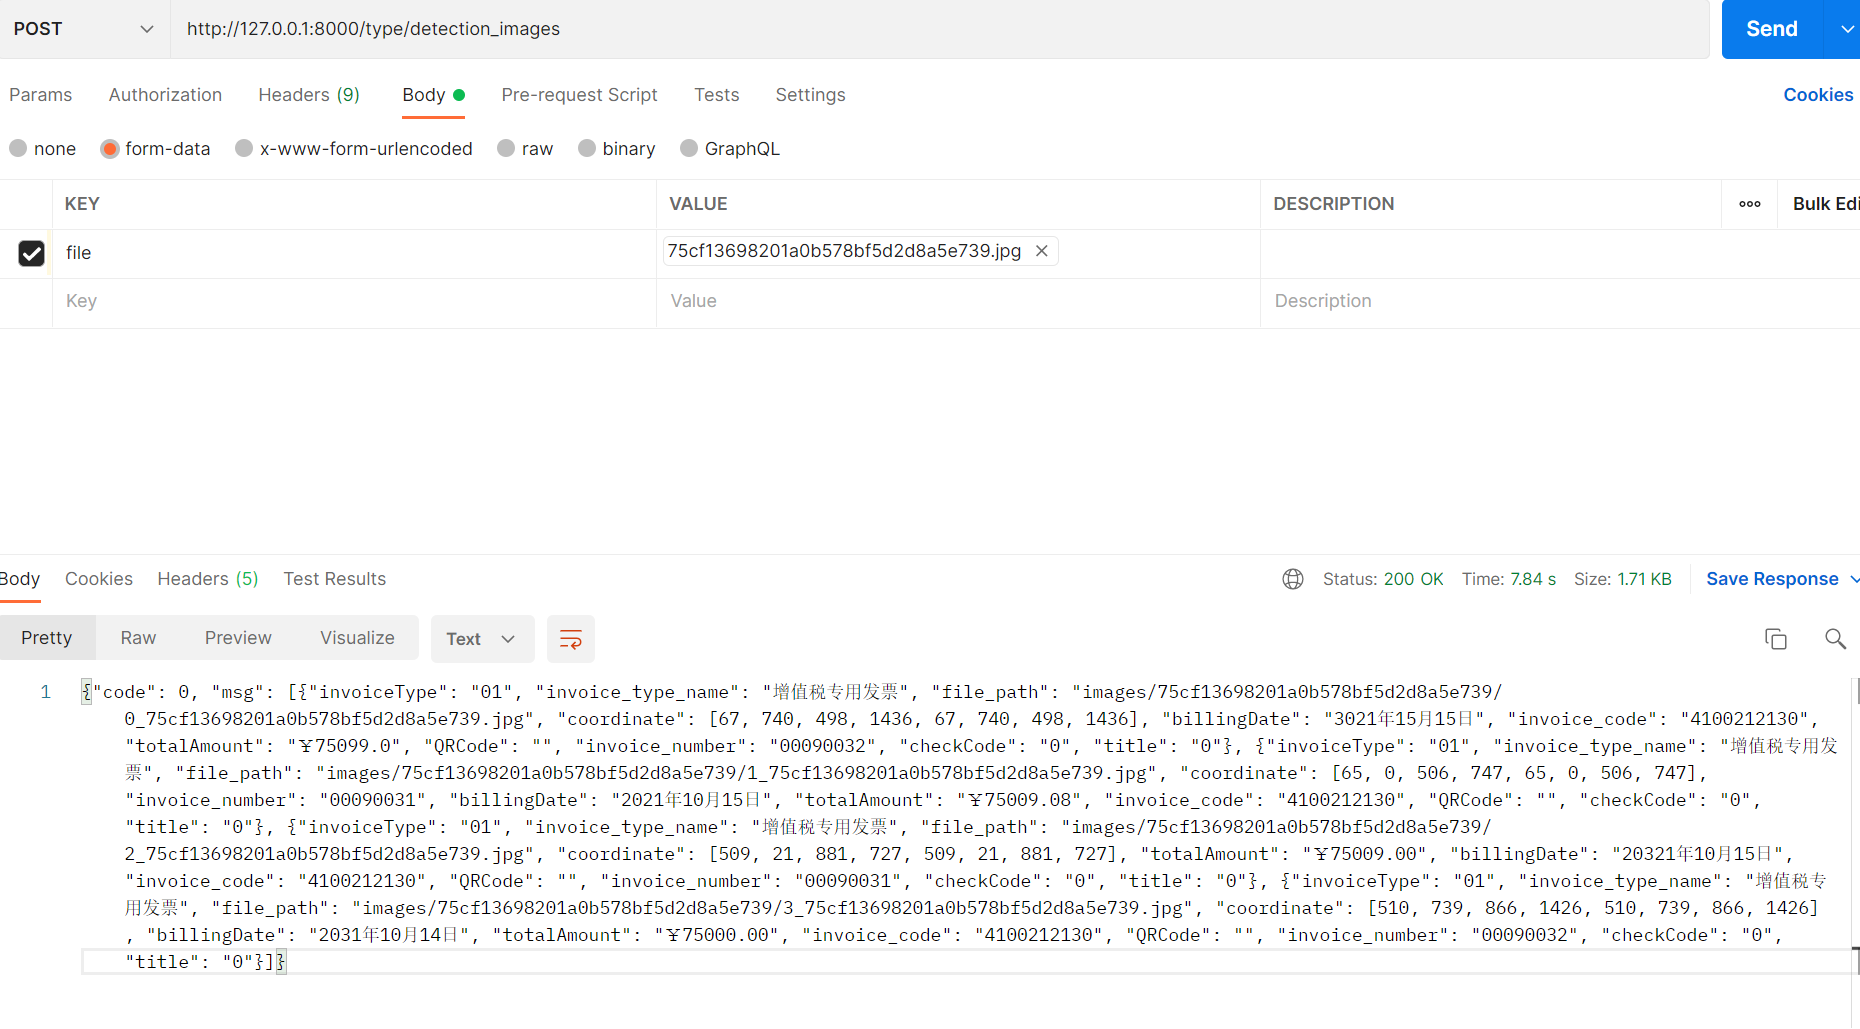This screenshot has height=1029, width=1860.
Task: Switch to the request Headers (9) tab
Action: pos(309,95)
